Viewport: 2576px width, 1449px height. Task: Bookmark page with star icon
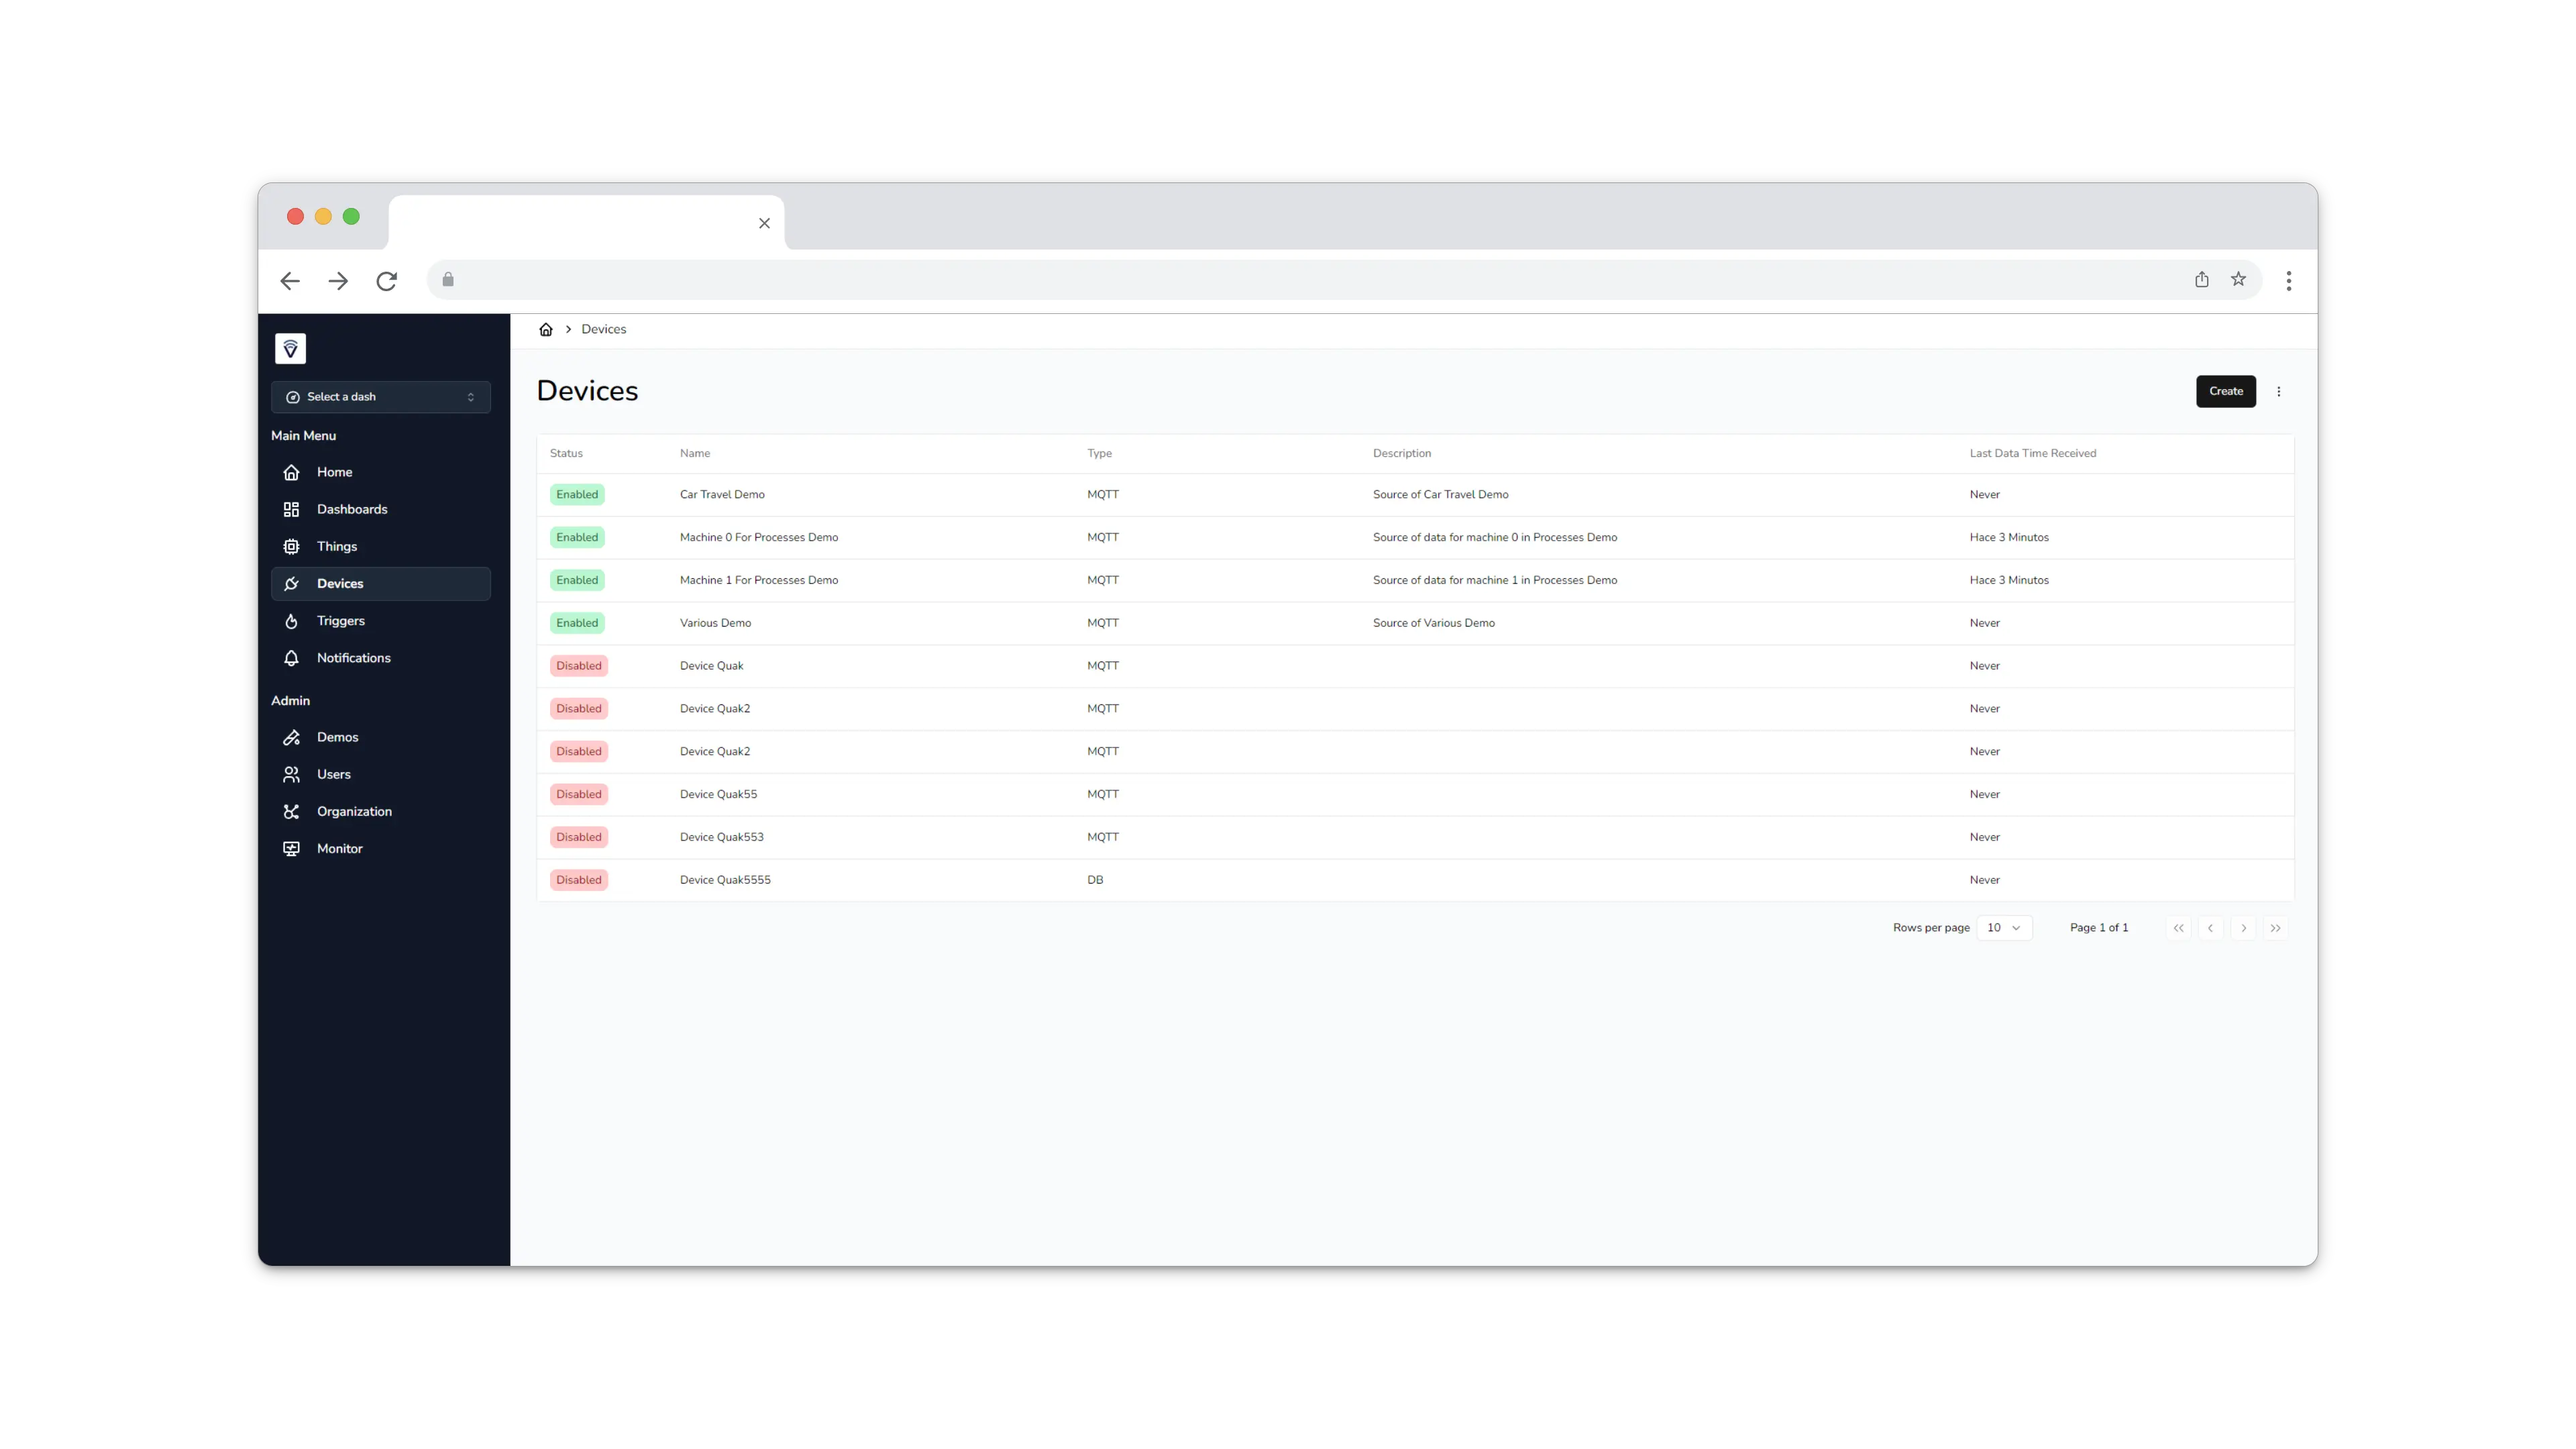pyautogui.click(x=2238, y=280)
